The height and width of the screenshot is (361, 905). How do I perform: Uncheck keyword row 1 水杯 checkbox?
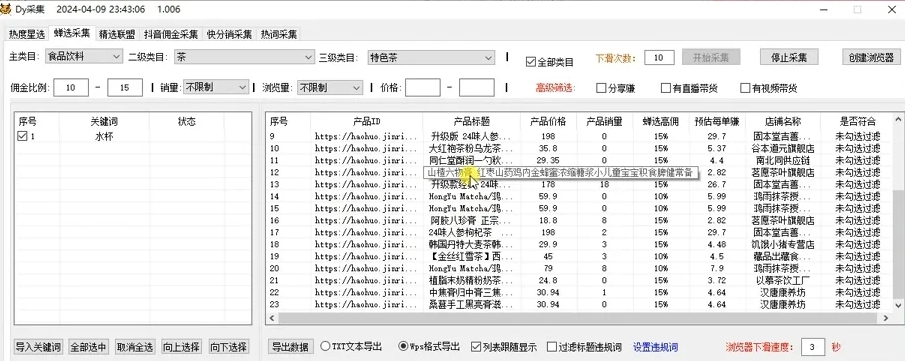pos(23,136)
